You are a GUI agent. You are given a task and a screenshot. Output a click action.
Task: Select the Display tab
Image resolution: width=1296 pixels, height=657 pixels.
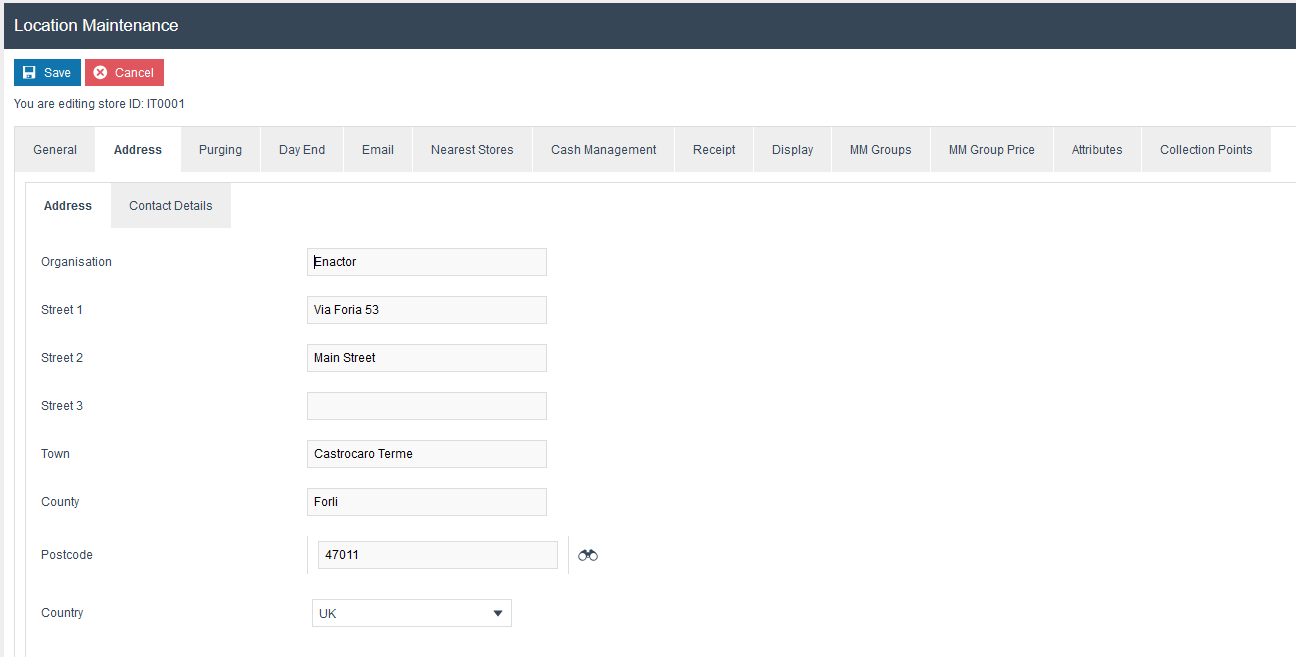[792, 150]
